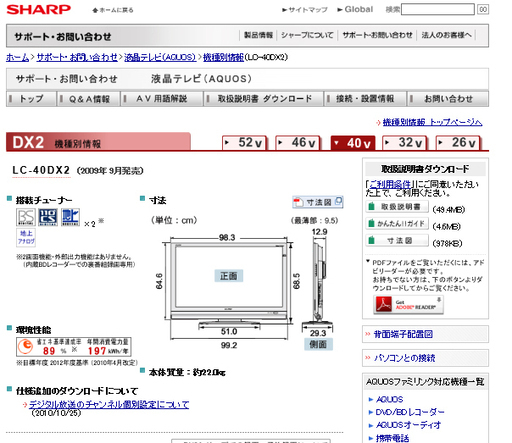
Task: Click the search input field
Action: pyautogui.click(x=438, y=9)
